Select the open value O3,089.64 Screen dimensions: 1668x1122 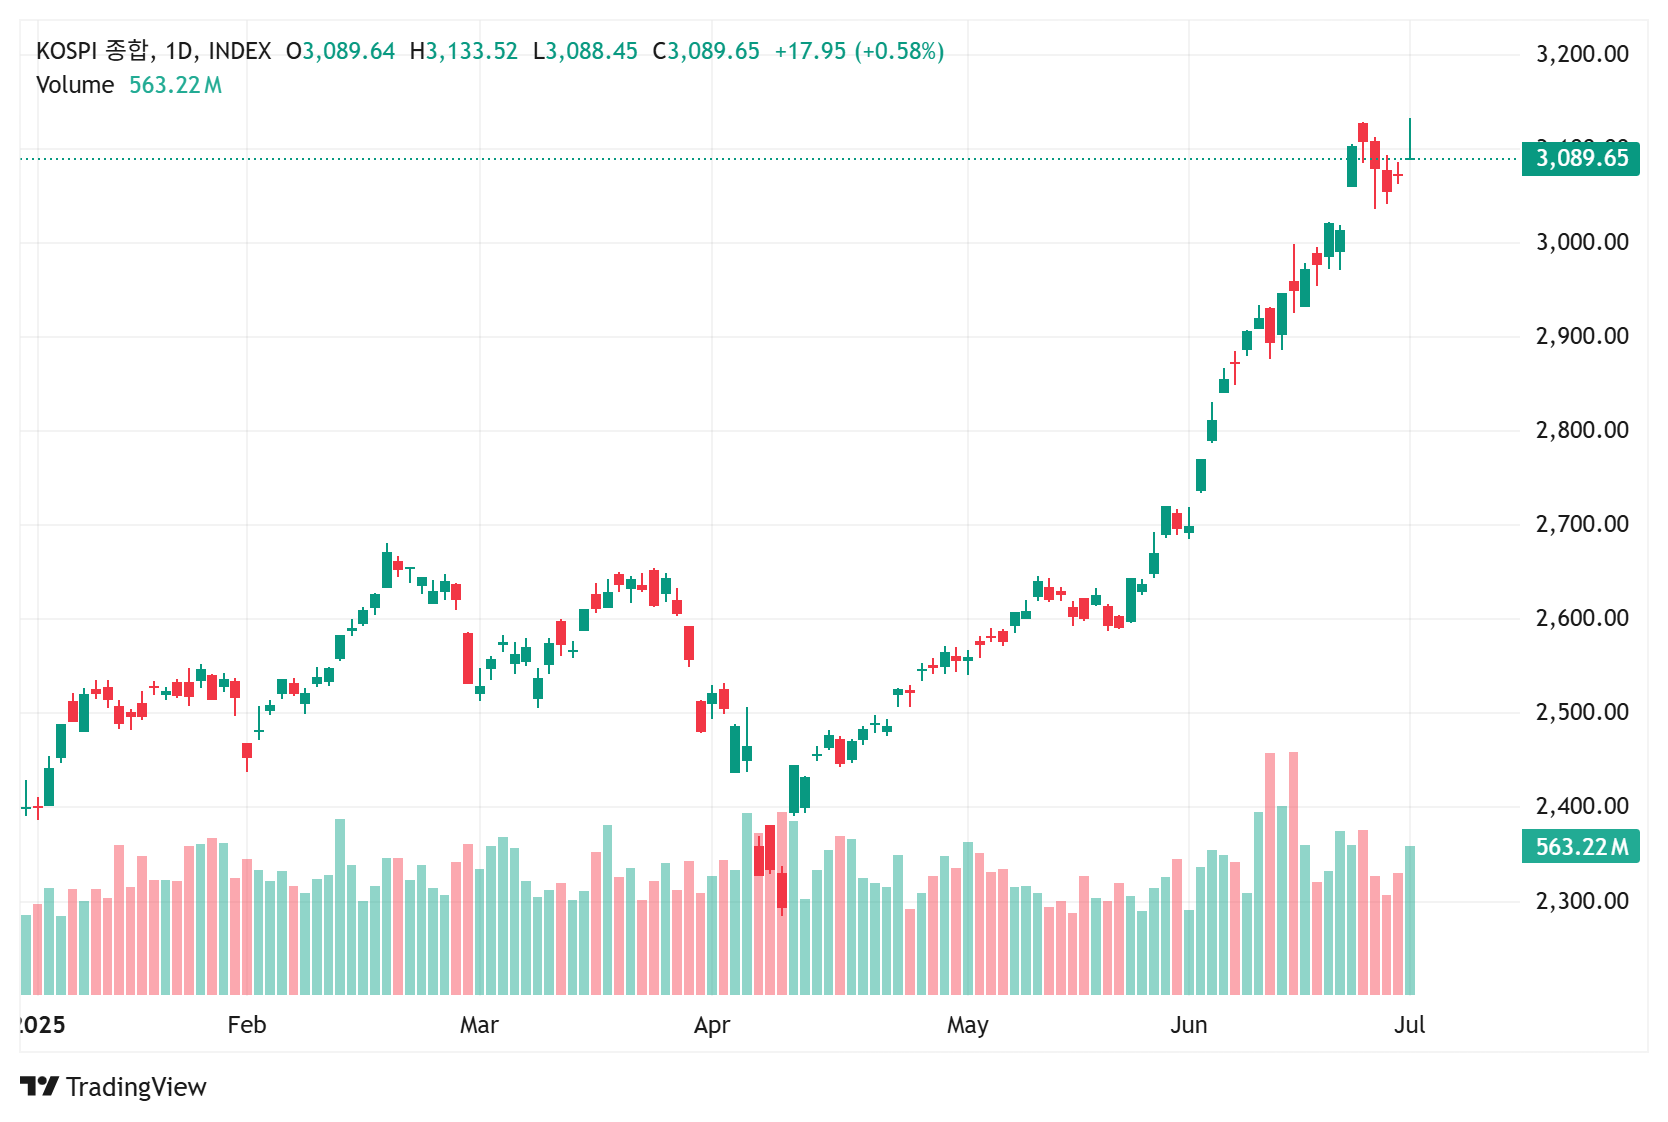tap(340, 51)
